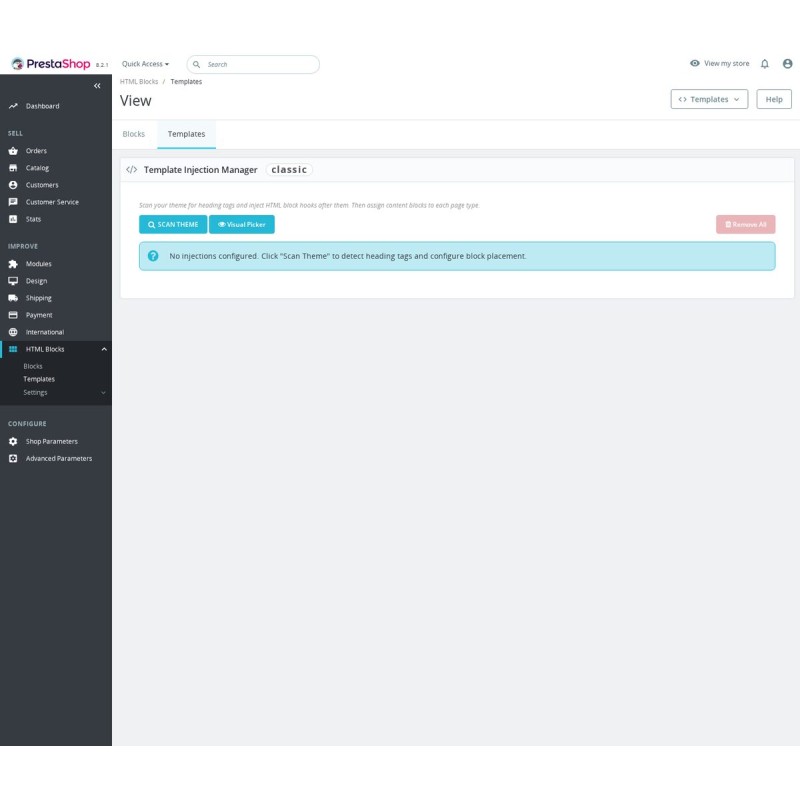Open Settings in the sidebar submenu
Screen dimensions: 800x800
coord(35,392)
